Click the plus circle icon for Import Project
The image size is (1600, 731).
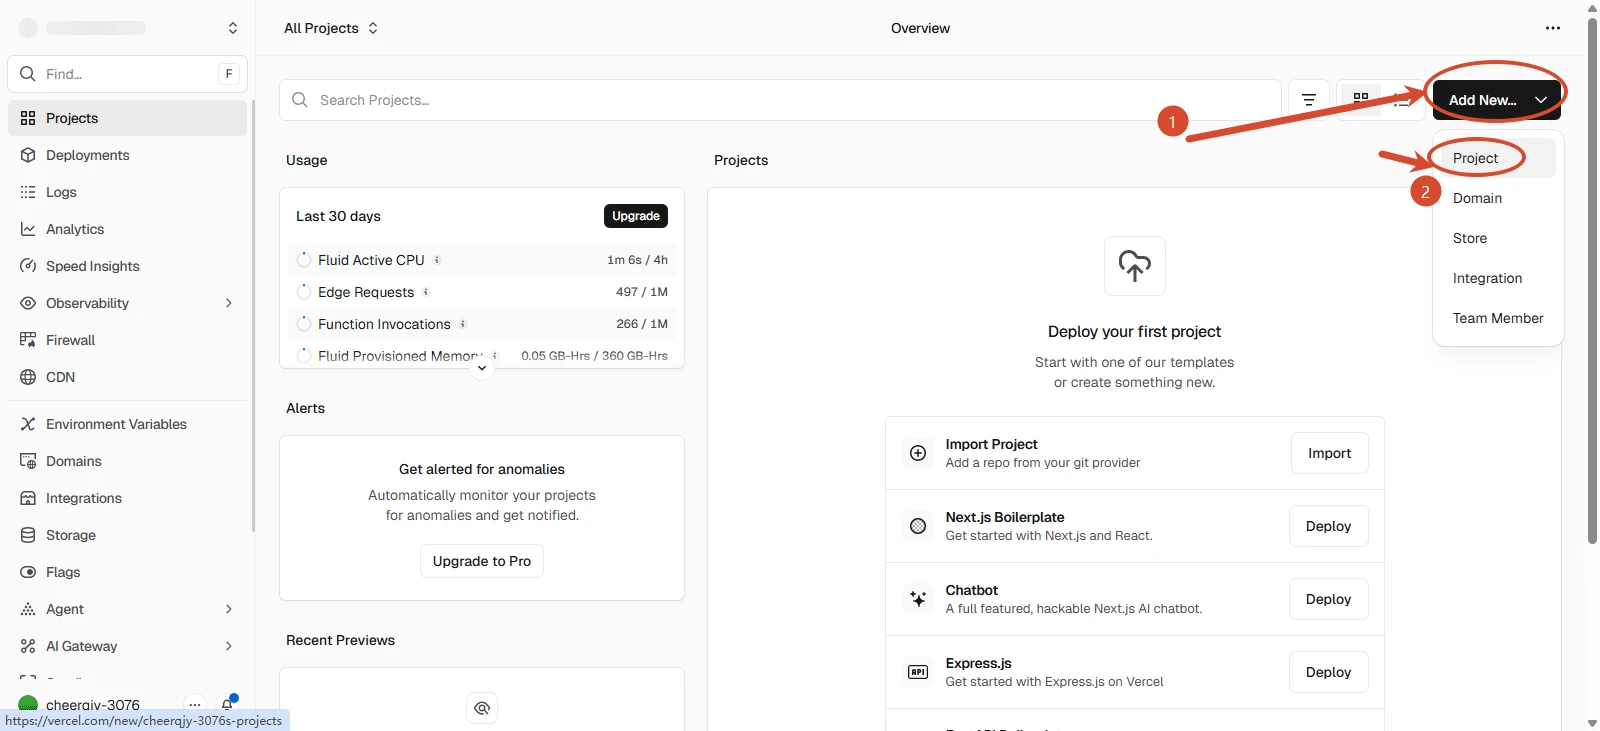point(918,453)
